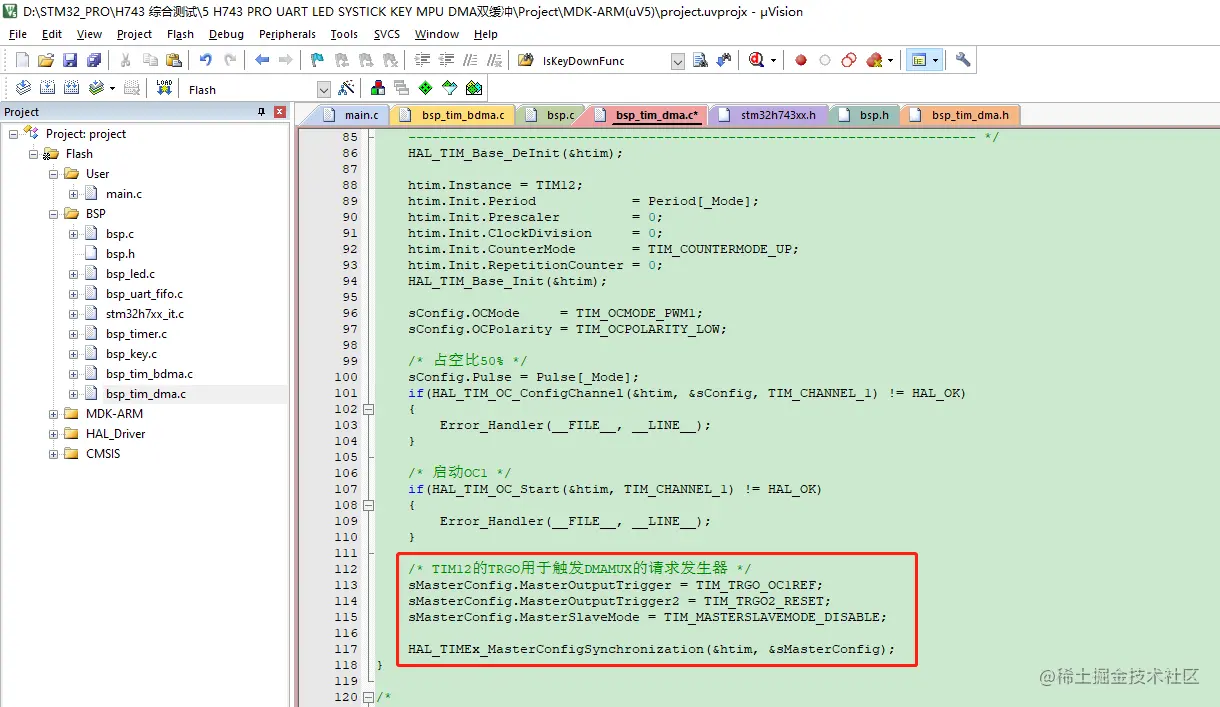Click line number 100 in the gutter

(345, 377)
